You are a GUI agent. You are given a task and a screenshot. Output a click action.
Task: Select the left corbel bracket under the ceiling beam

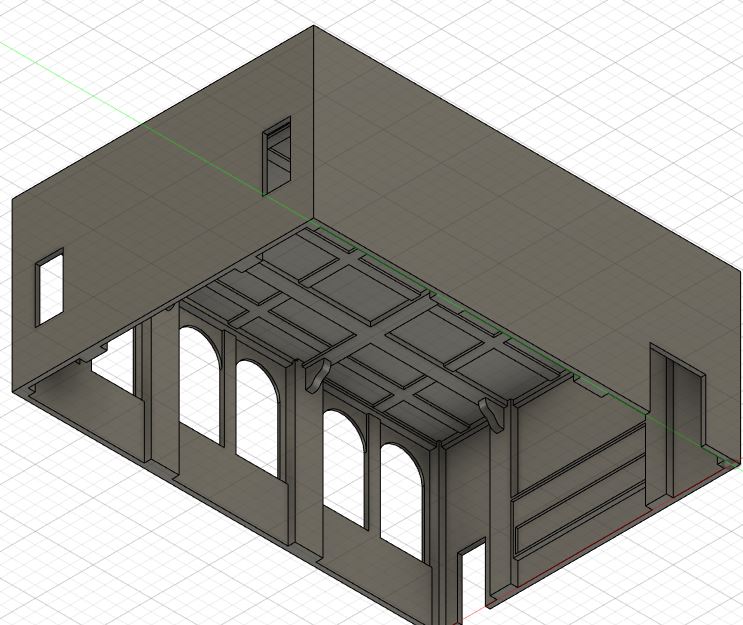(317, 375)
